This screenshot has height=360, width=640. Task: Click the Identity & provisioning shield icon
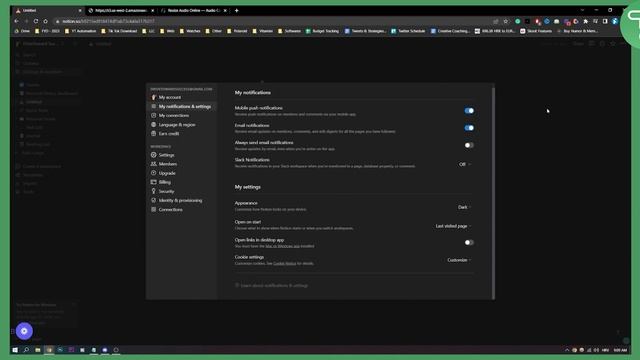pos(153,200)
